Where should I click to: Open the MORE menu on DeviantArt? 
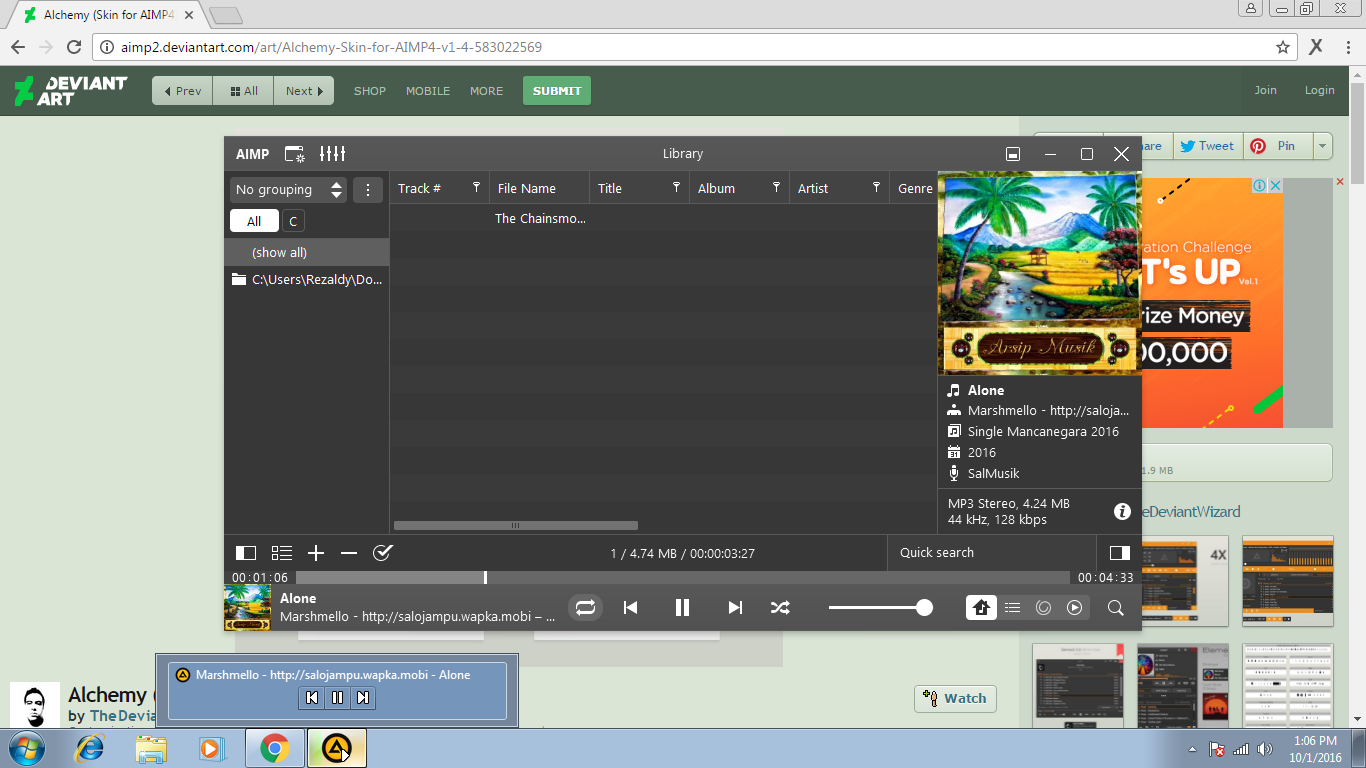(487, 91)
